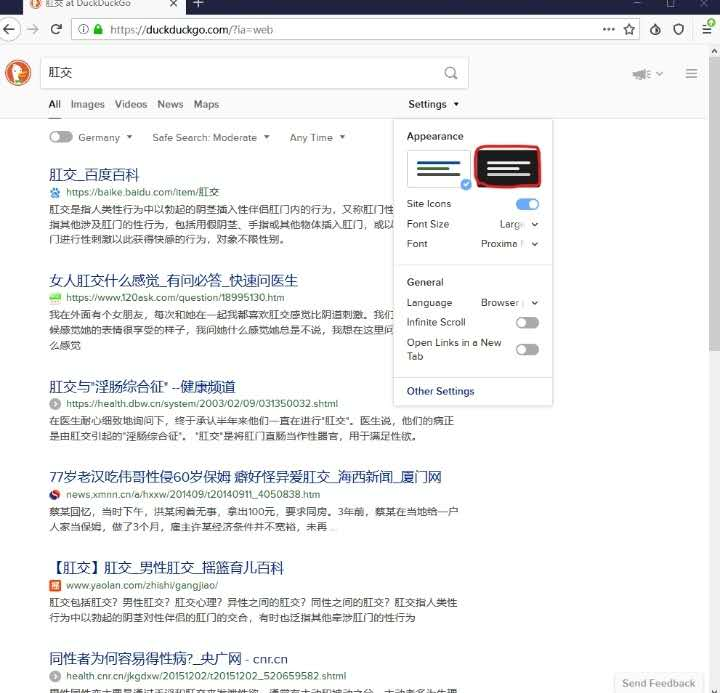
Task: Click the DuckDuckGo logo
Action: [x=18, y=73]
